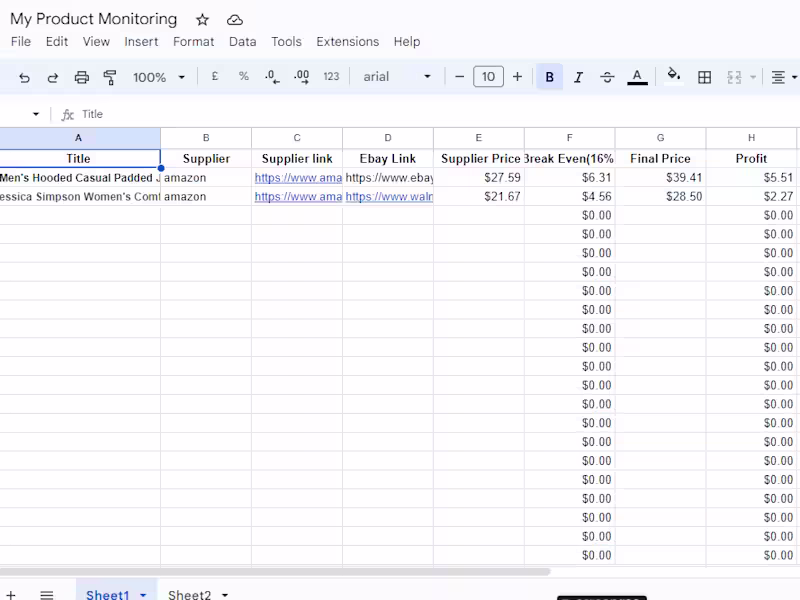Open the Extensions menu
Viewport: 800px width, 600px height.
click(x=347, y=41)
